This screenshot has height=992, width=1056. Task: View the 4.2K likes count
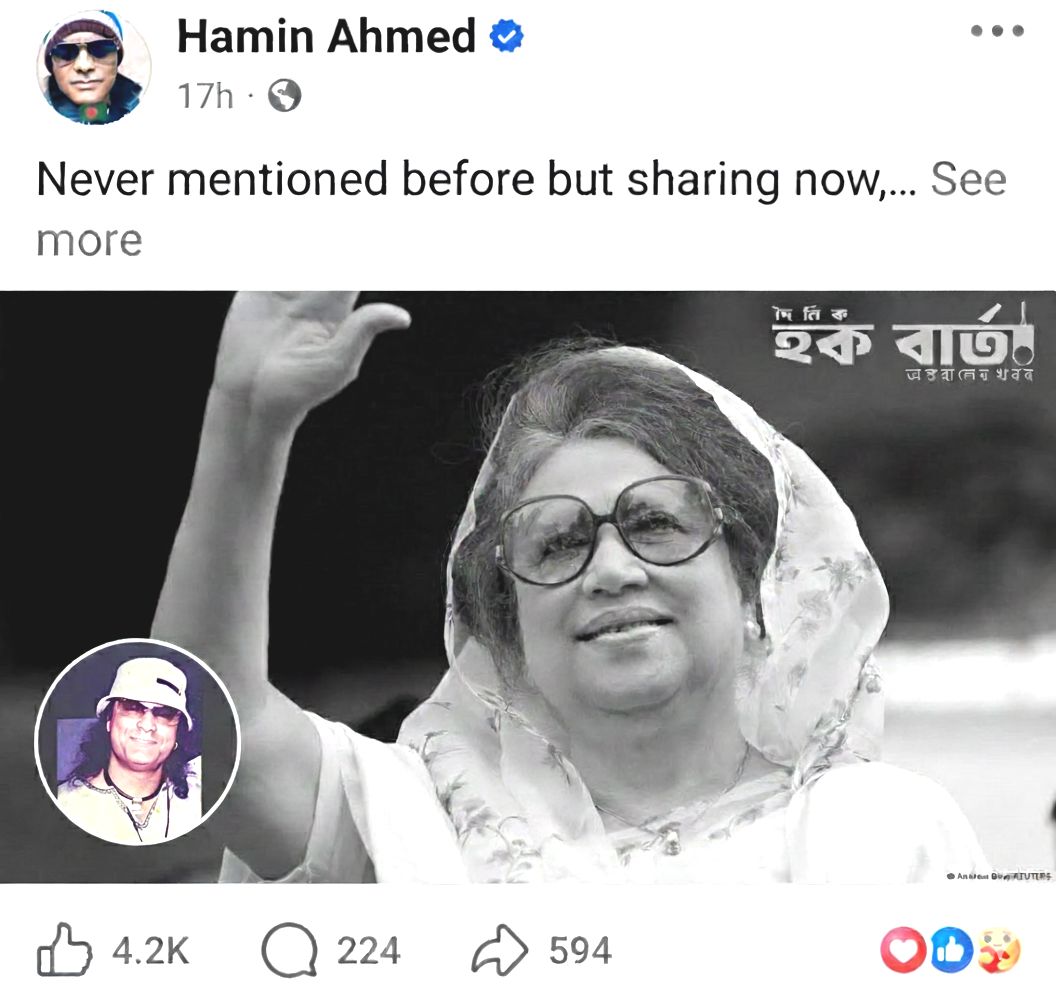pyautogui.click(x=151, y=951)
